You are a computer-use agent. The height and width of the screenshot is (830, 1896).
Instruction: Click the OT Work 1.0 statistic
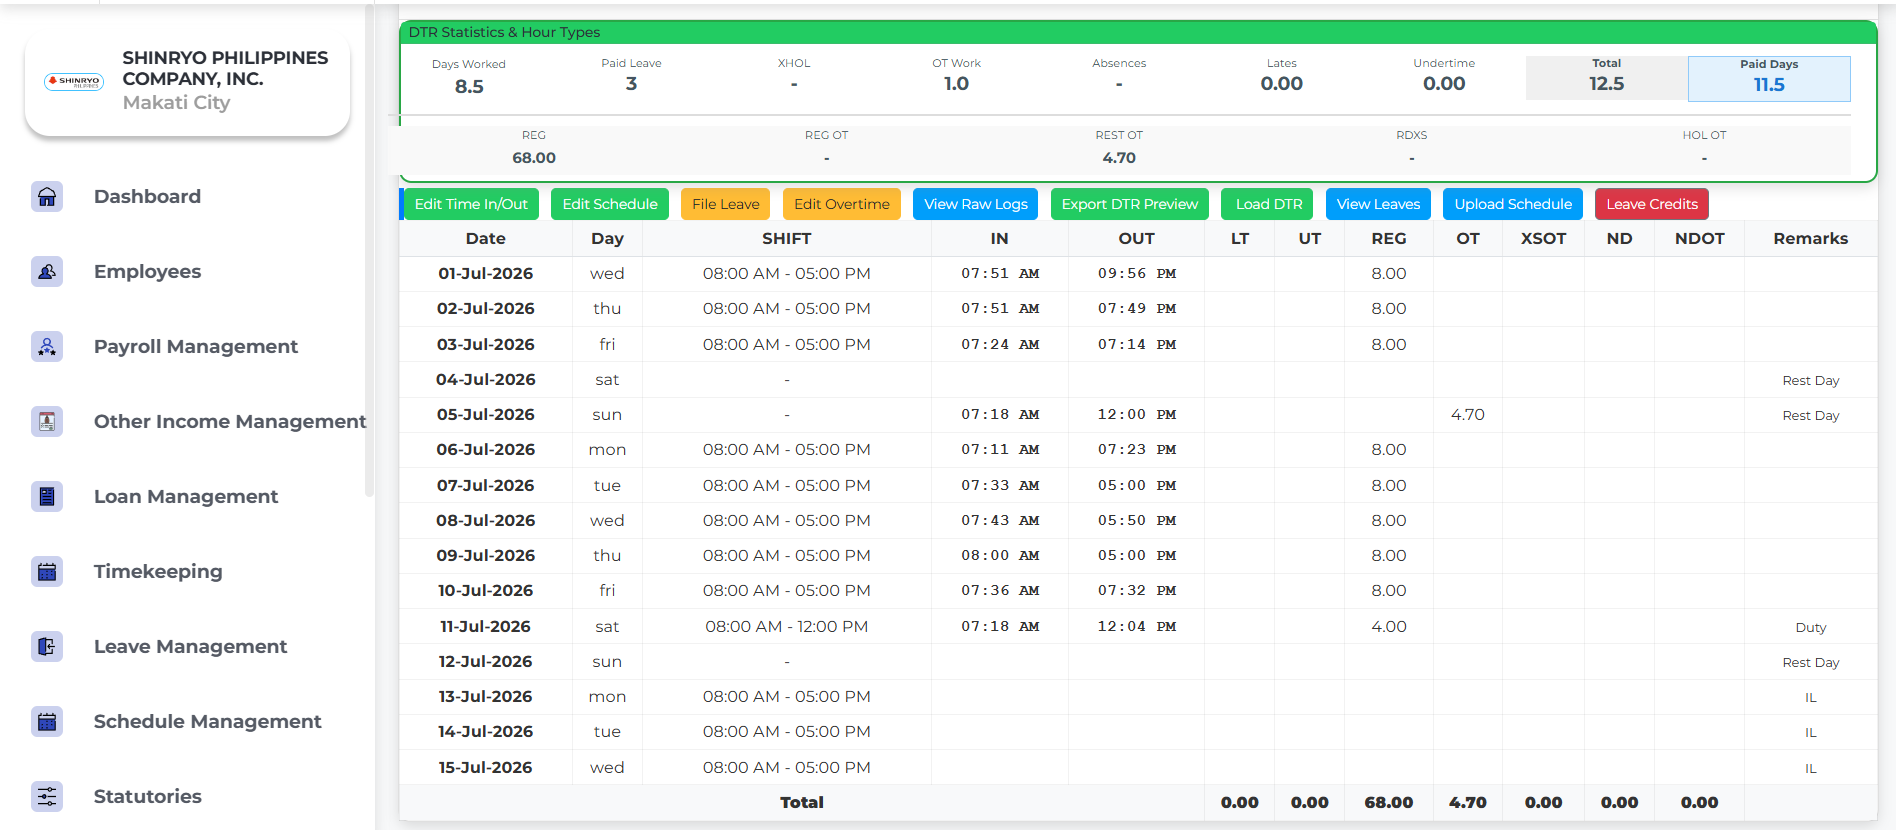coord(956,76)
